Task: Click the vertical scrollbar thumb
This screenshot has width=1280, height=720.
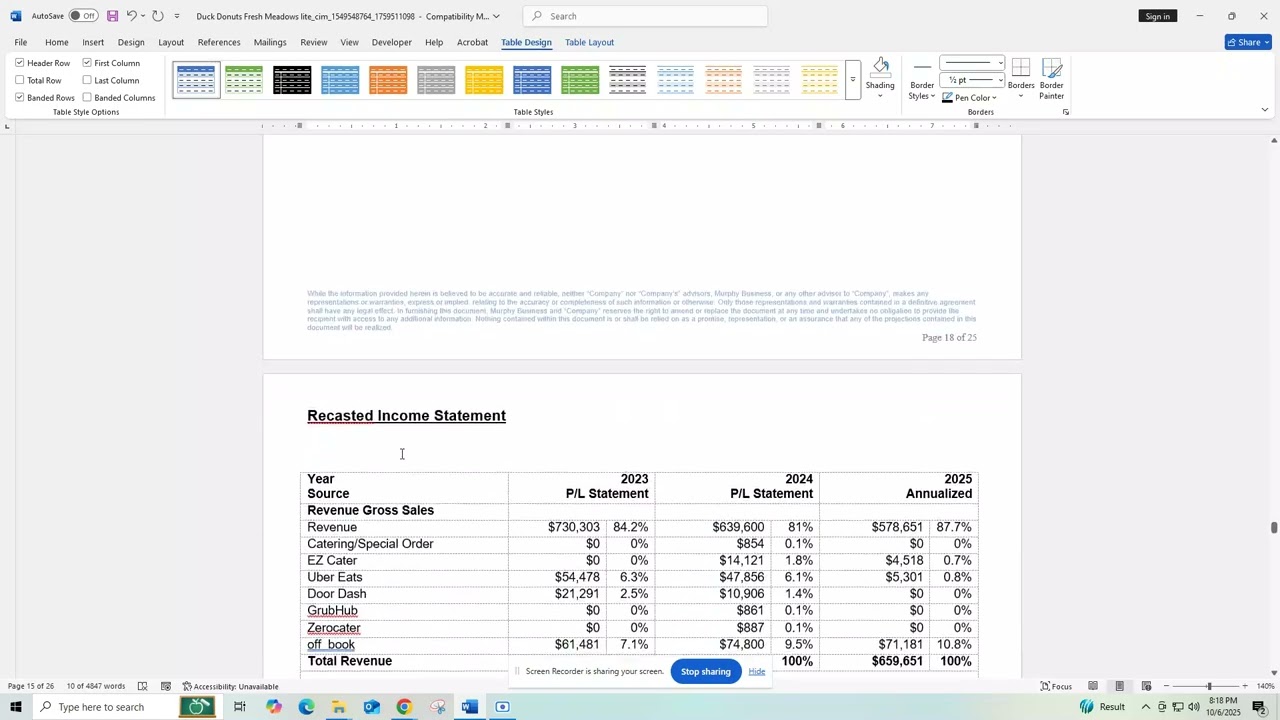Action: [1274, 528]
